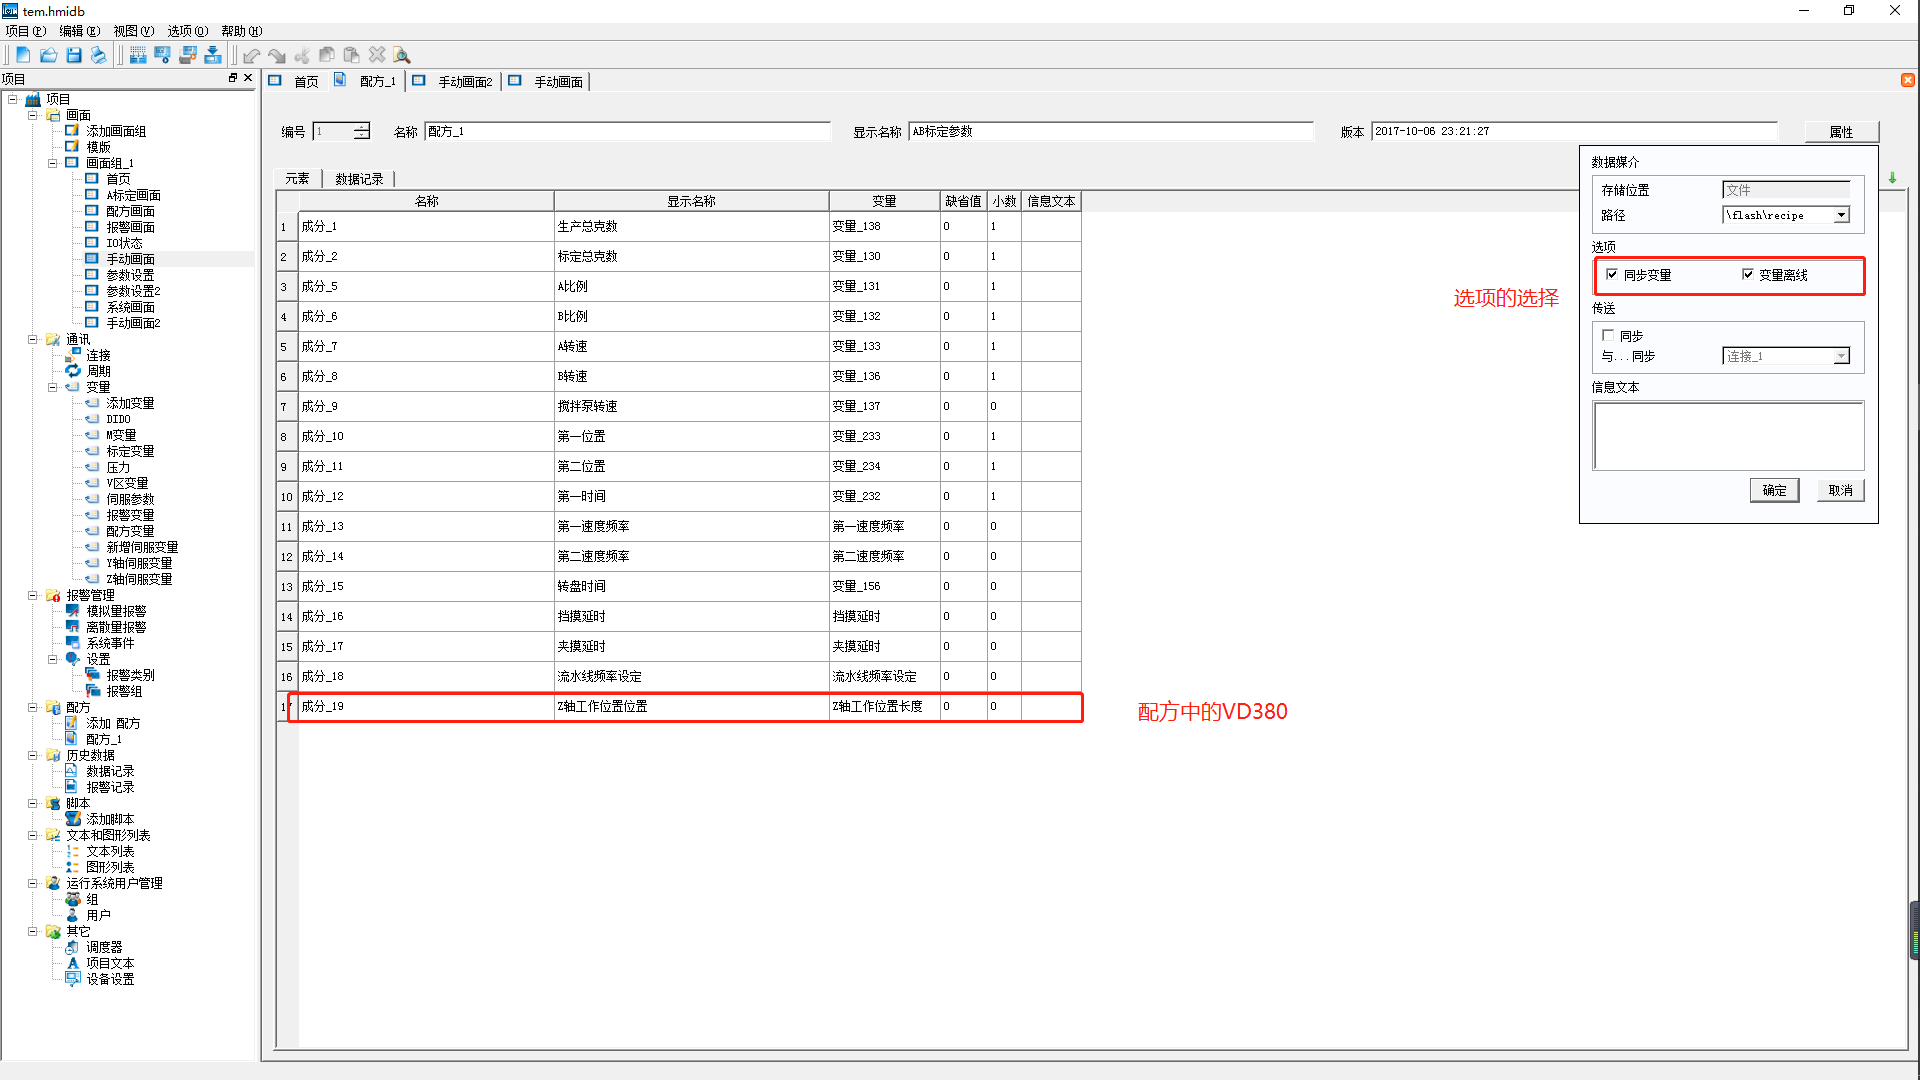Image resolution: width=1920 pixels, height=1080 pixels.
Task: Open the 手动画面 screen in tree
Action: (130, 259)
